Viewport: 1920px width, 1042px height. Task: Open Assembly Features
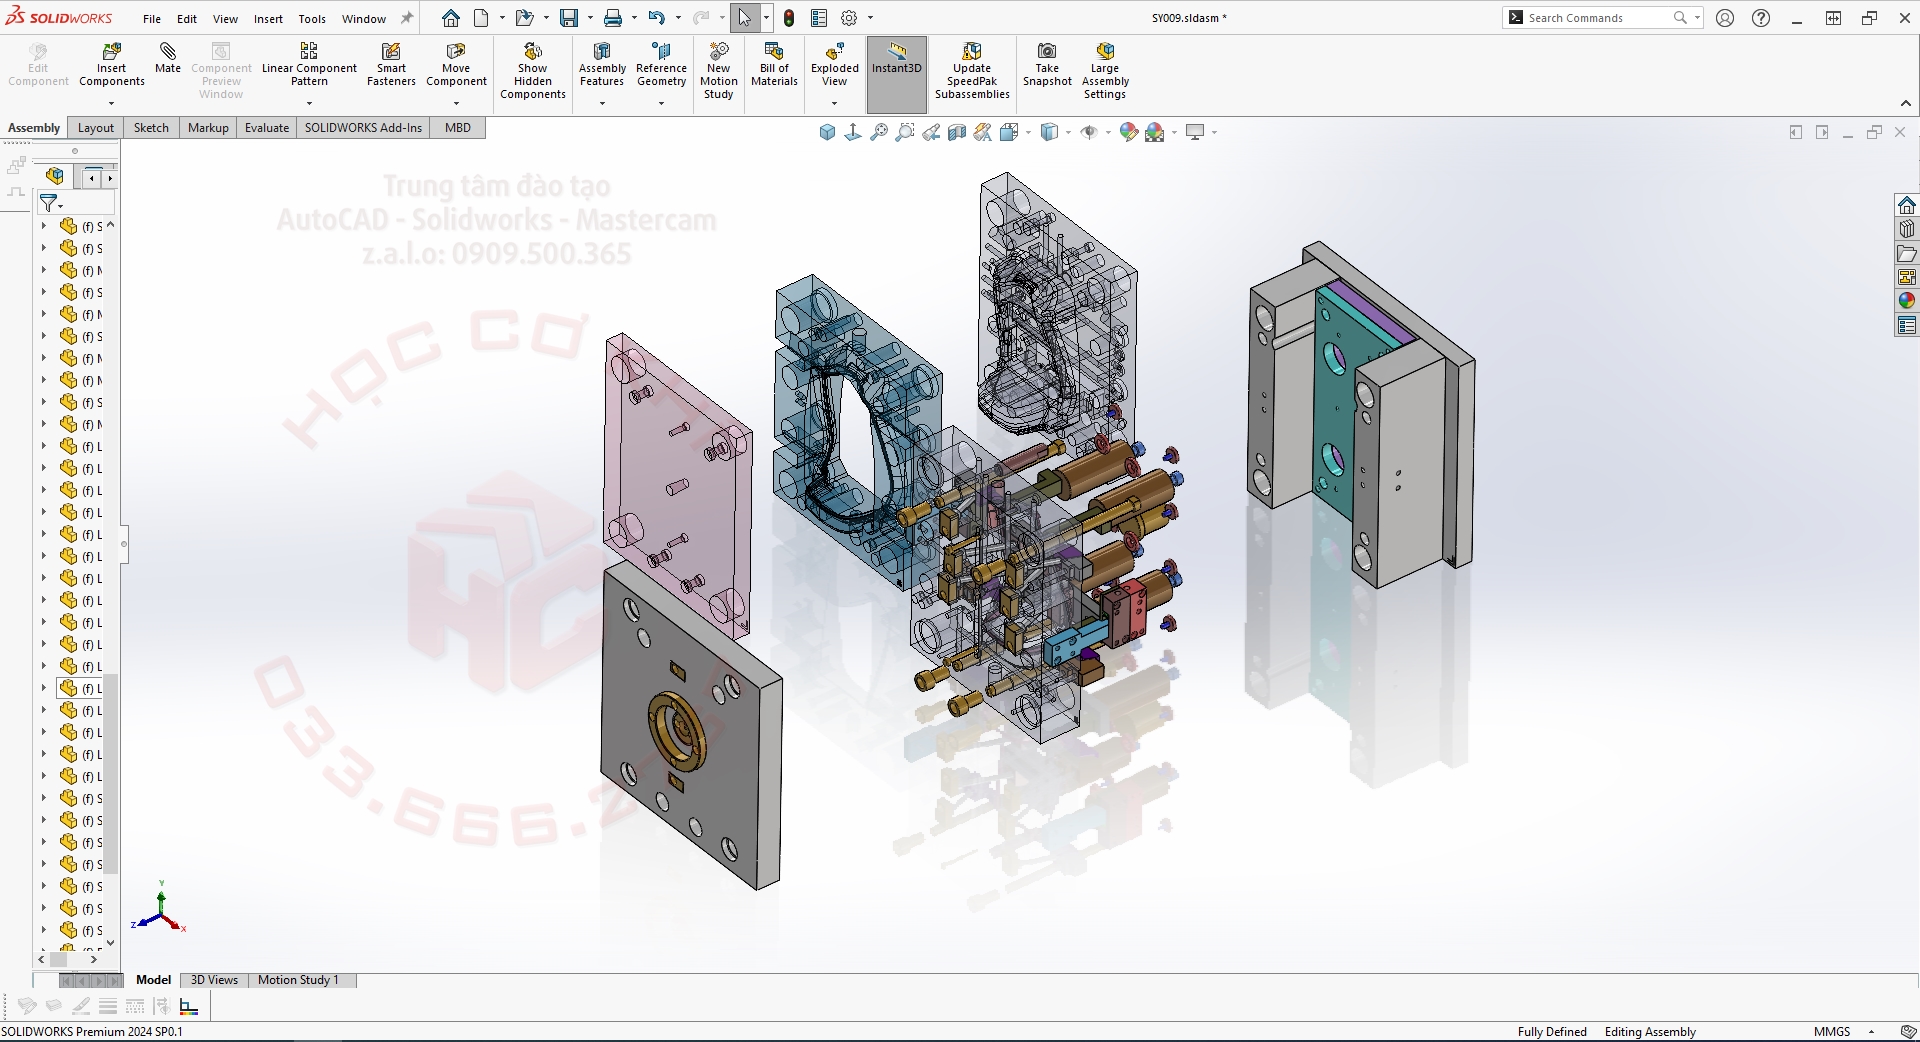[602, 65]
